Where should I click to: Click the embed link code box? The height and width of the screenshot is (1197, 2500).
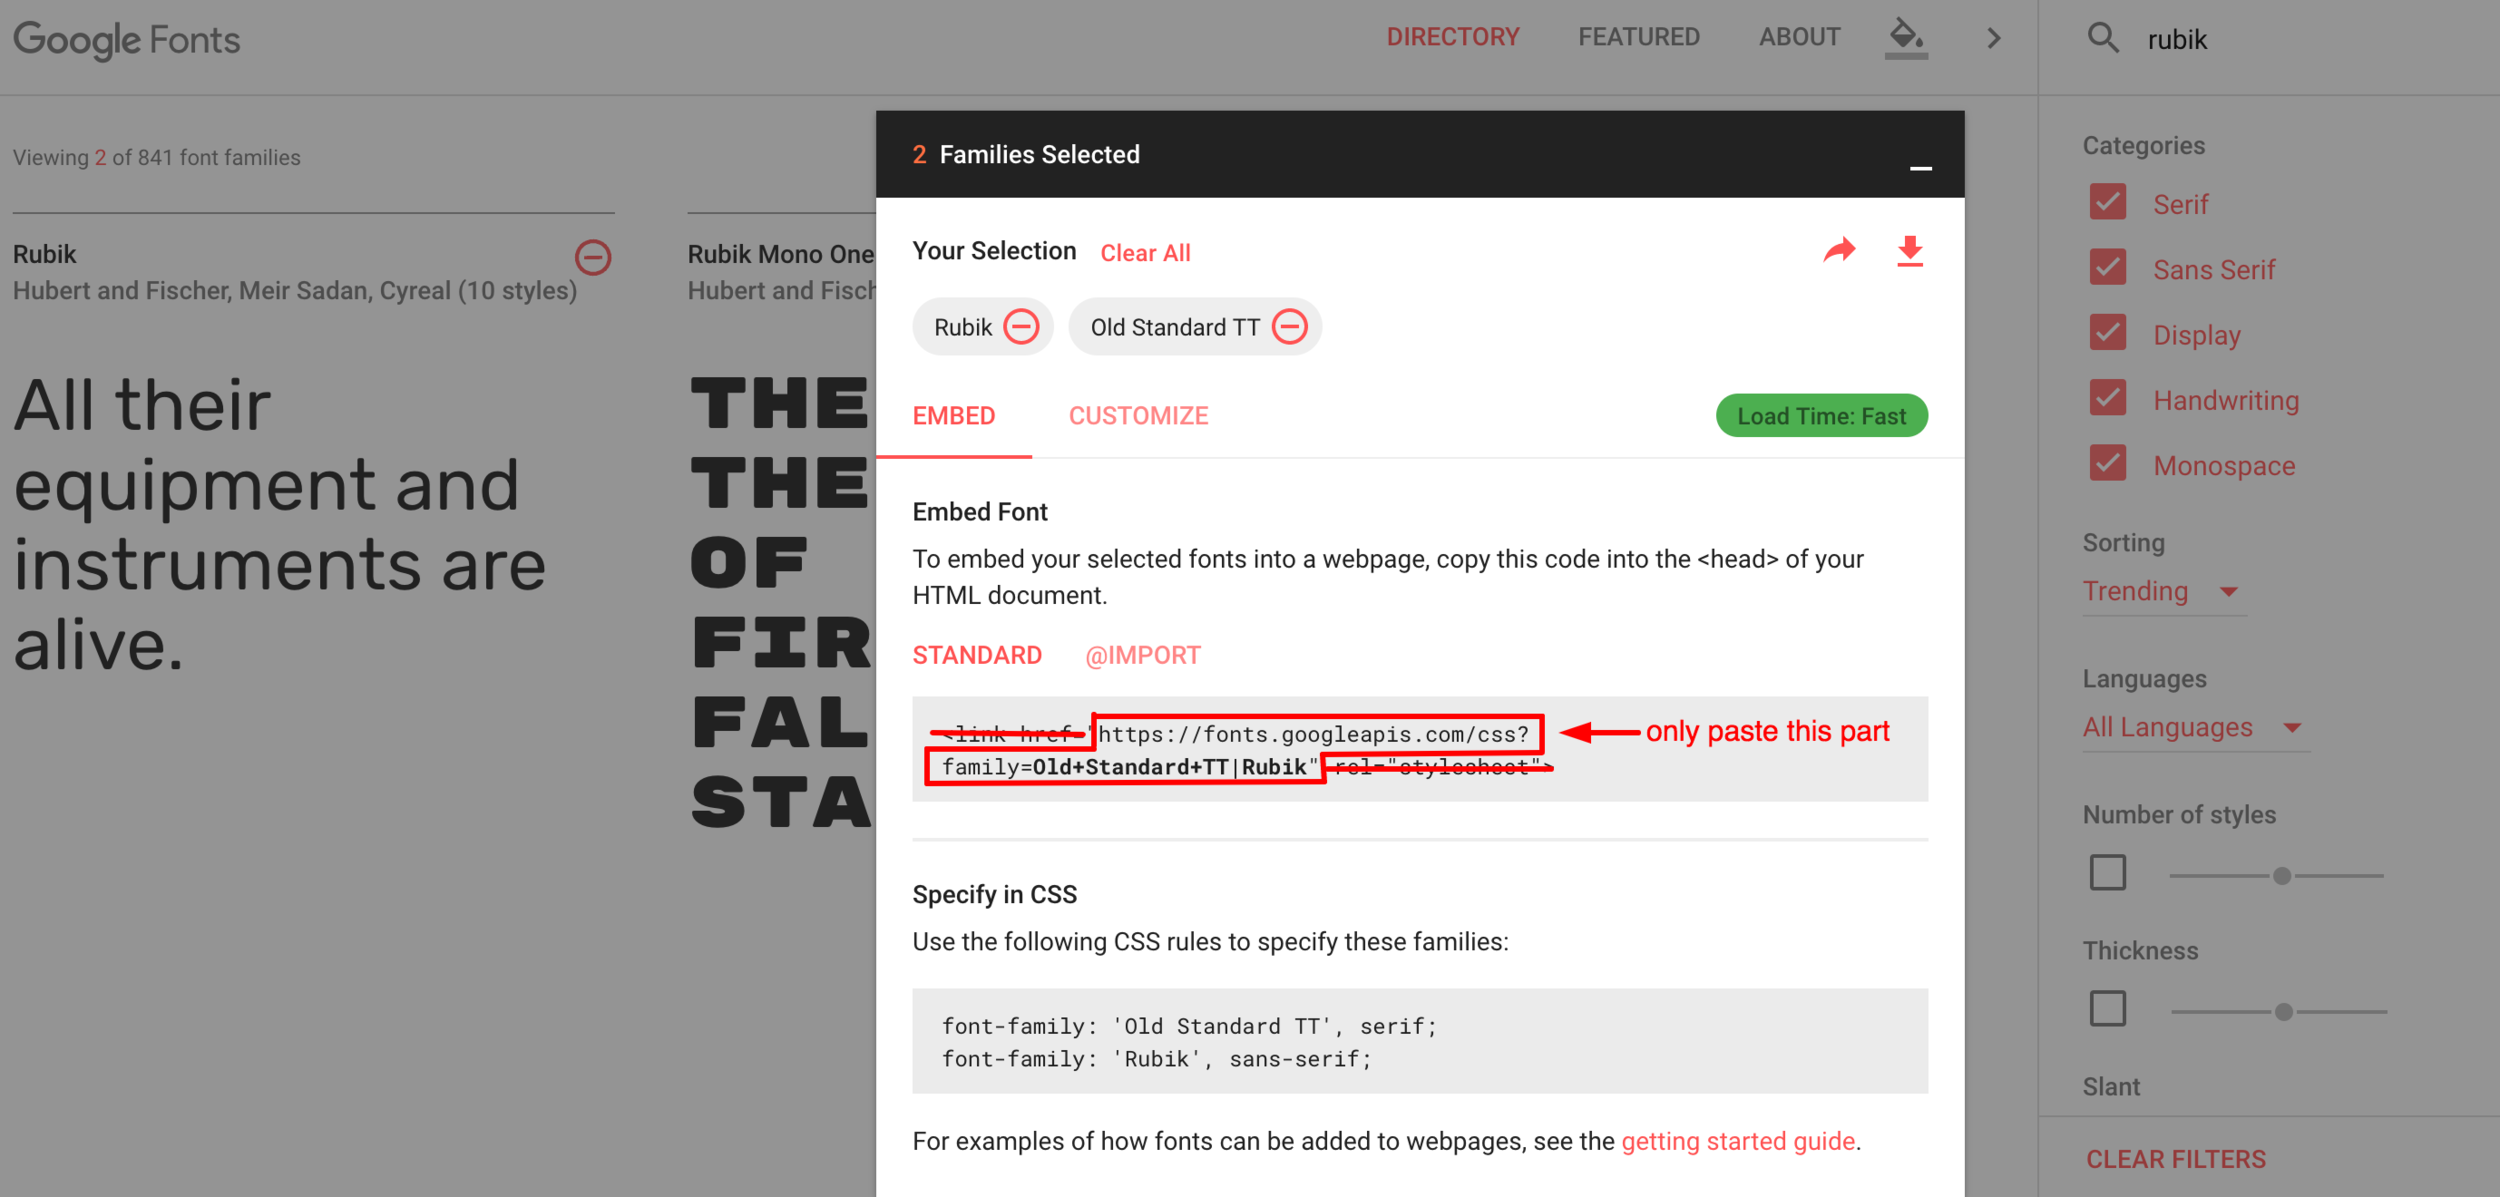click(1420, 749)
